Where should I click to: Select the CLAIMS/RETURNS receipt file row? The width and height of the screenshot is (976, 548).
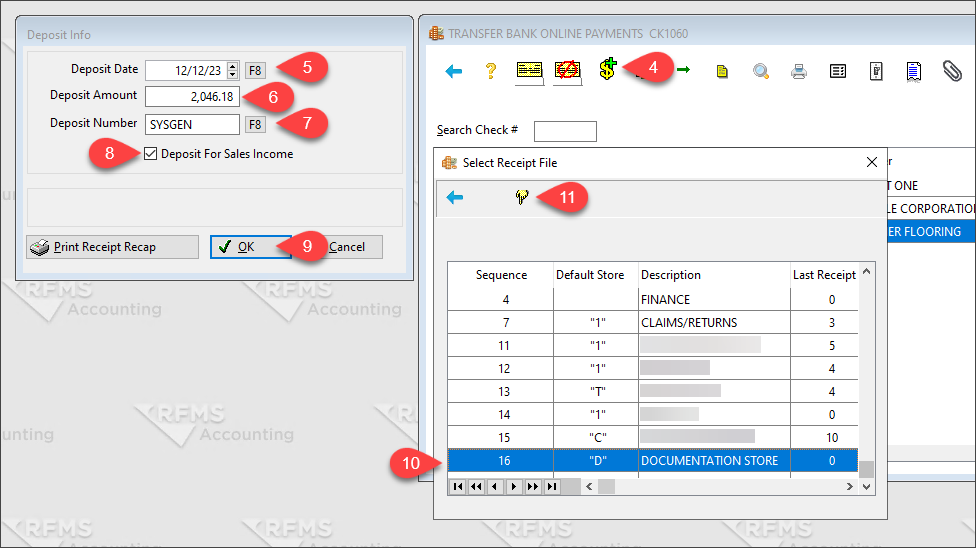[688, 322]
